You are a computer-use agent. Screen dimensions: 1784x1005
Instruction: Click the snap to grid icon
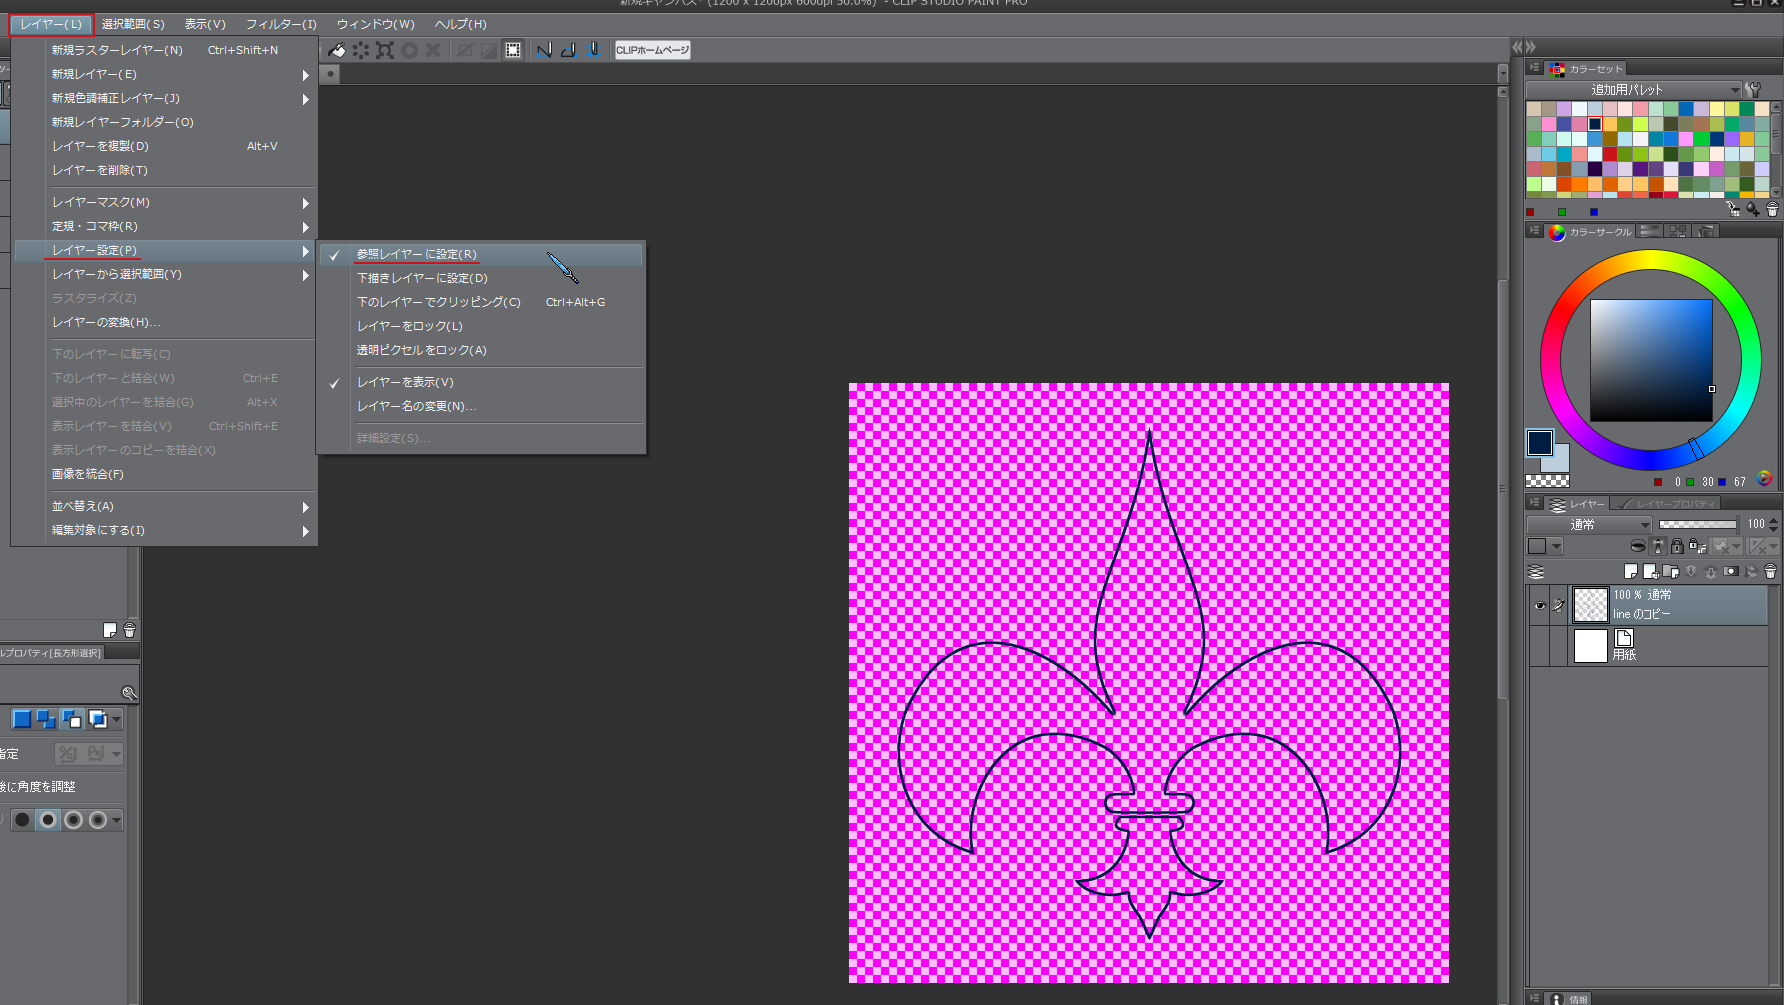click(x=593, y=50)
